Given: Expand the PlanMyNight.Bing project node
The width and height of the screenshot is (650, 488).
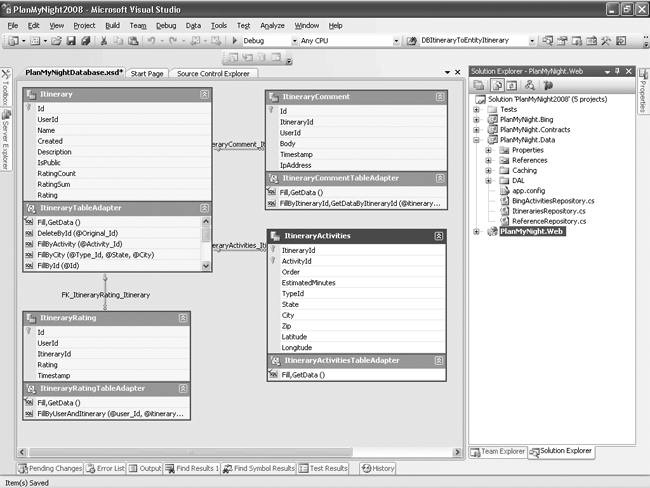Looking at the screenshot, I should 476,119.
